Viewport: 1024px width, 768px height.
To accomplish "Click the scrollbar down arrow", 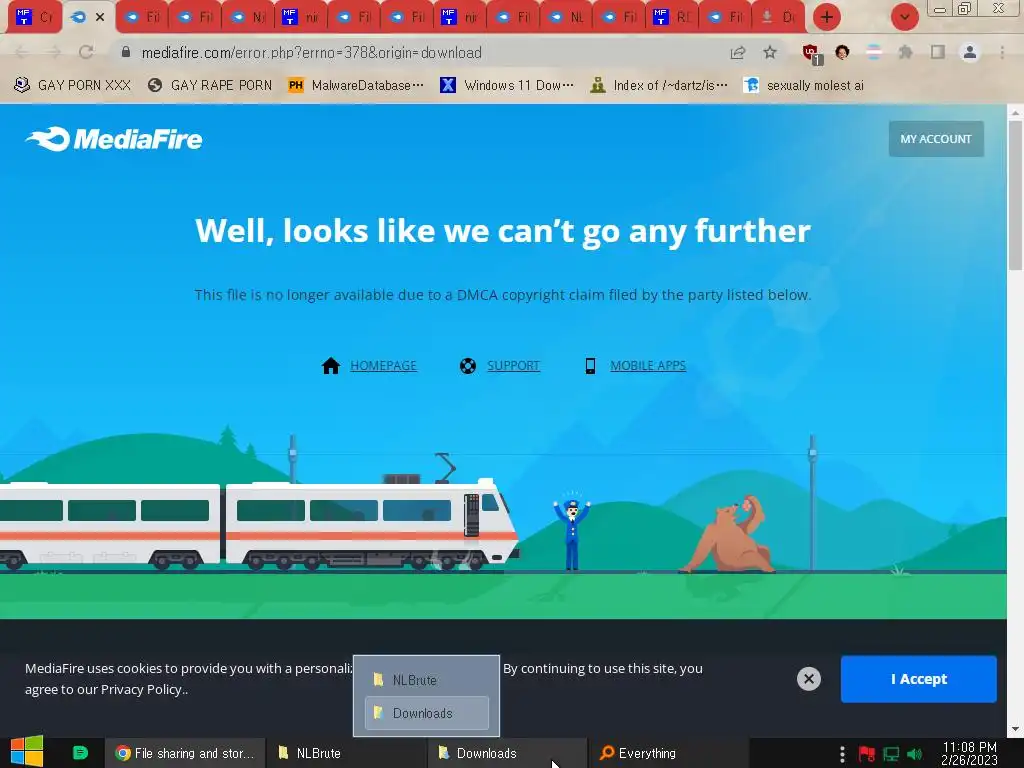I will pos(1015,729).
